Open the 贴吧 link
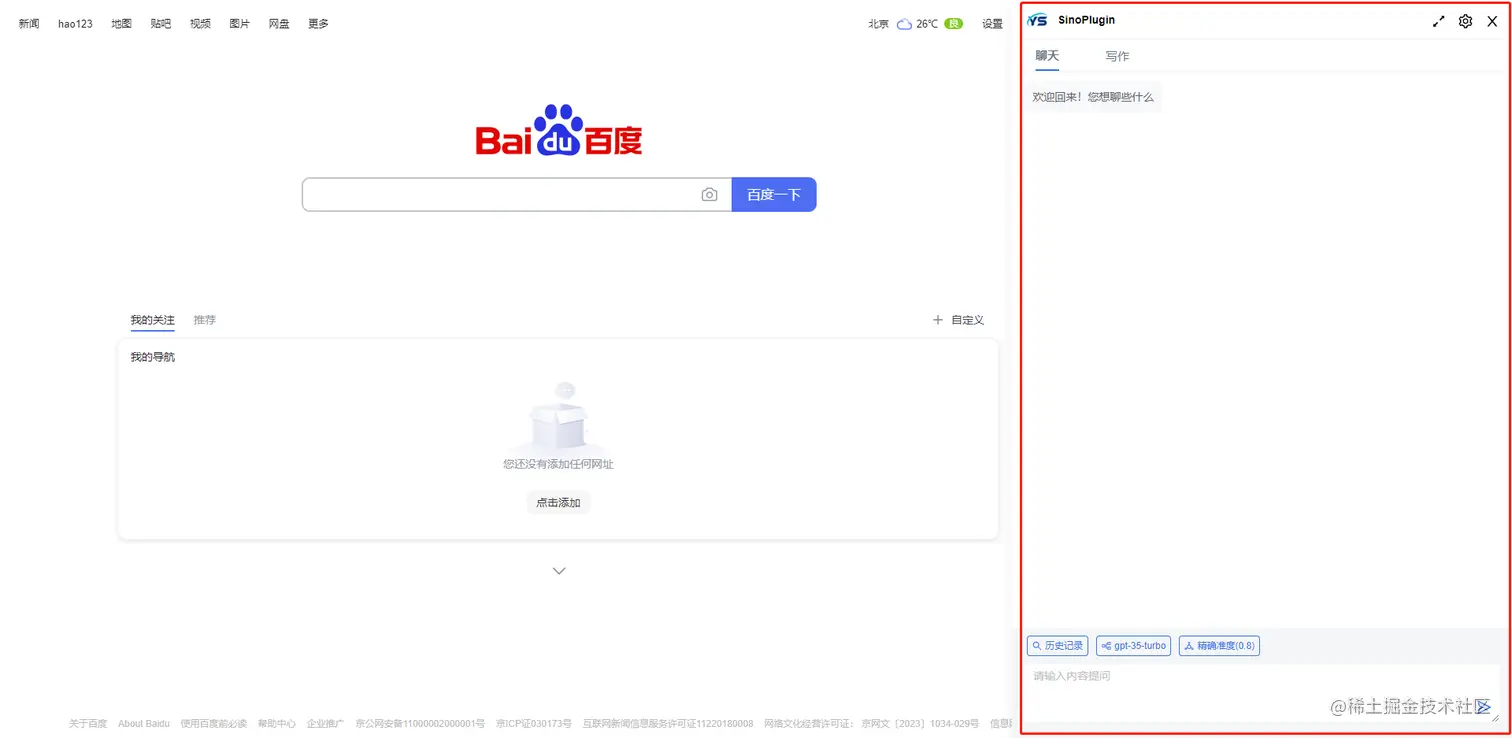Screen dimensions: 1512x738 [x=161, y=24]
